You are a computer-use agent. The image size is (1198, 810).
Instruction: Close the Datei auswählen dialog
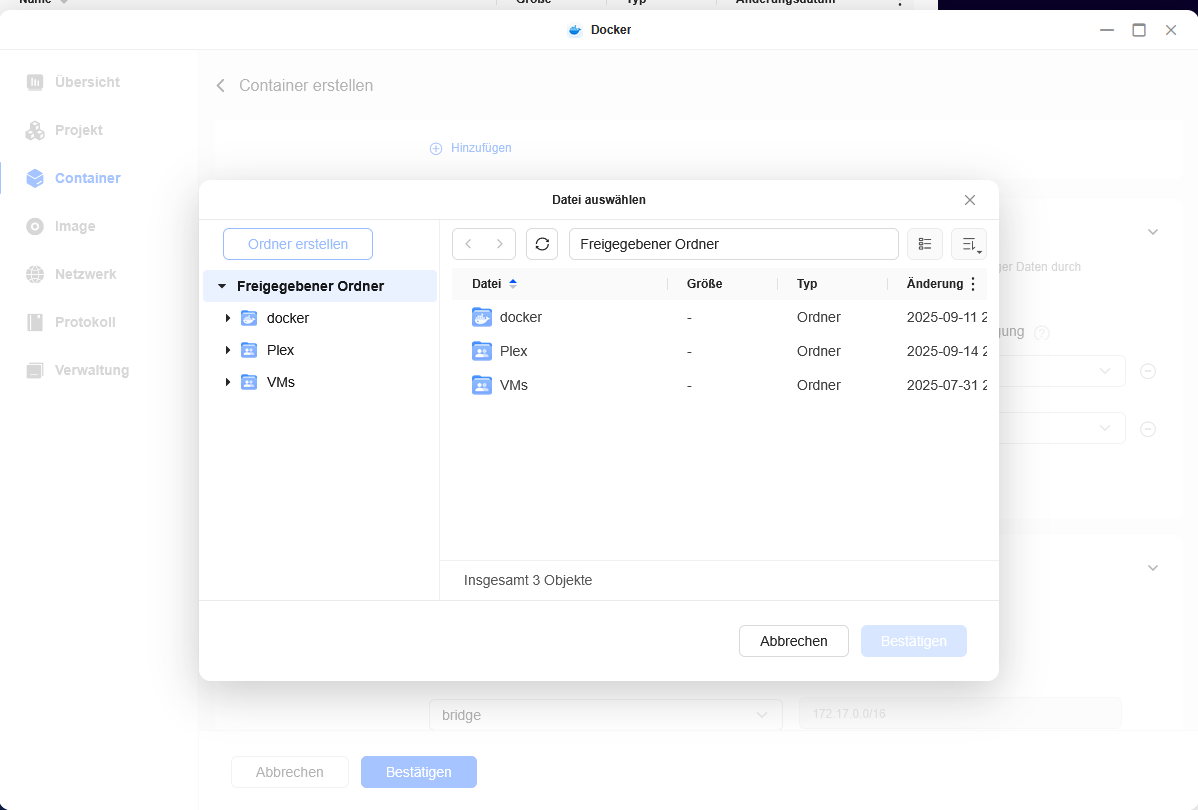[x=970, y=199]
